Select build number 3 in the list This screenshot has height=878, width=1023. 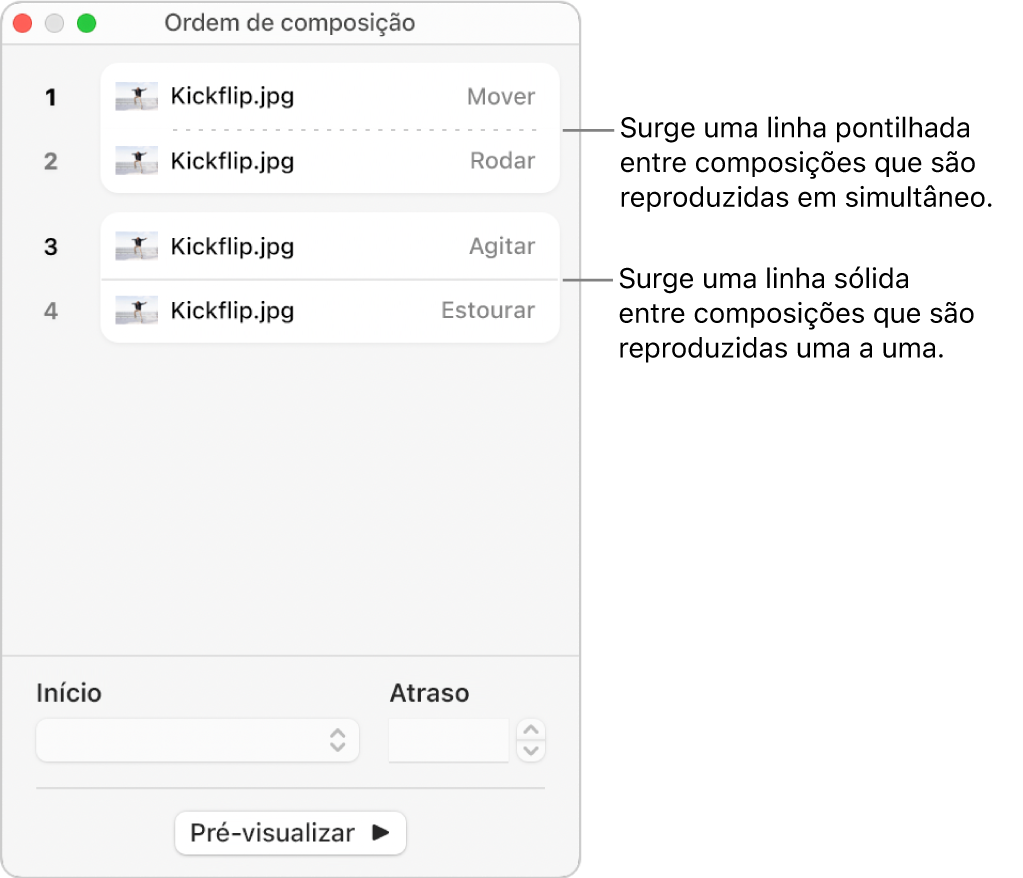point(50,246)
